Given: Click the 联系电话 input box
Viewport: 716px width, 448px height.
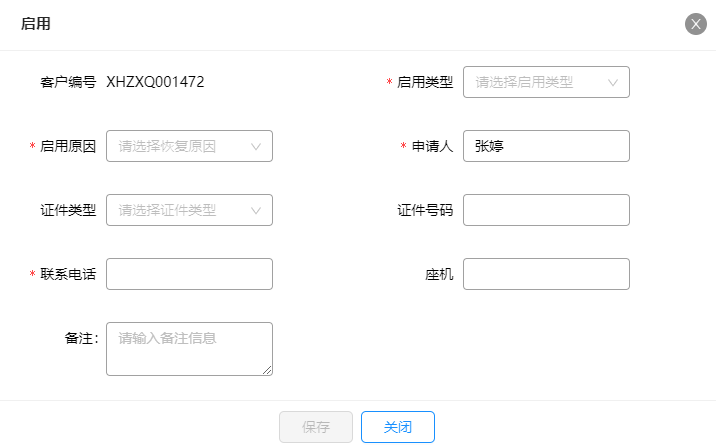Looking at the screenshot, I should click(189, 274).
